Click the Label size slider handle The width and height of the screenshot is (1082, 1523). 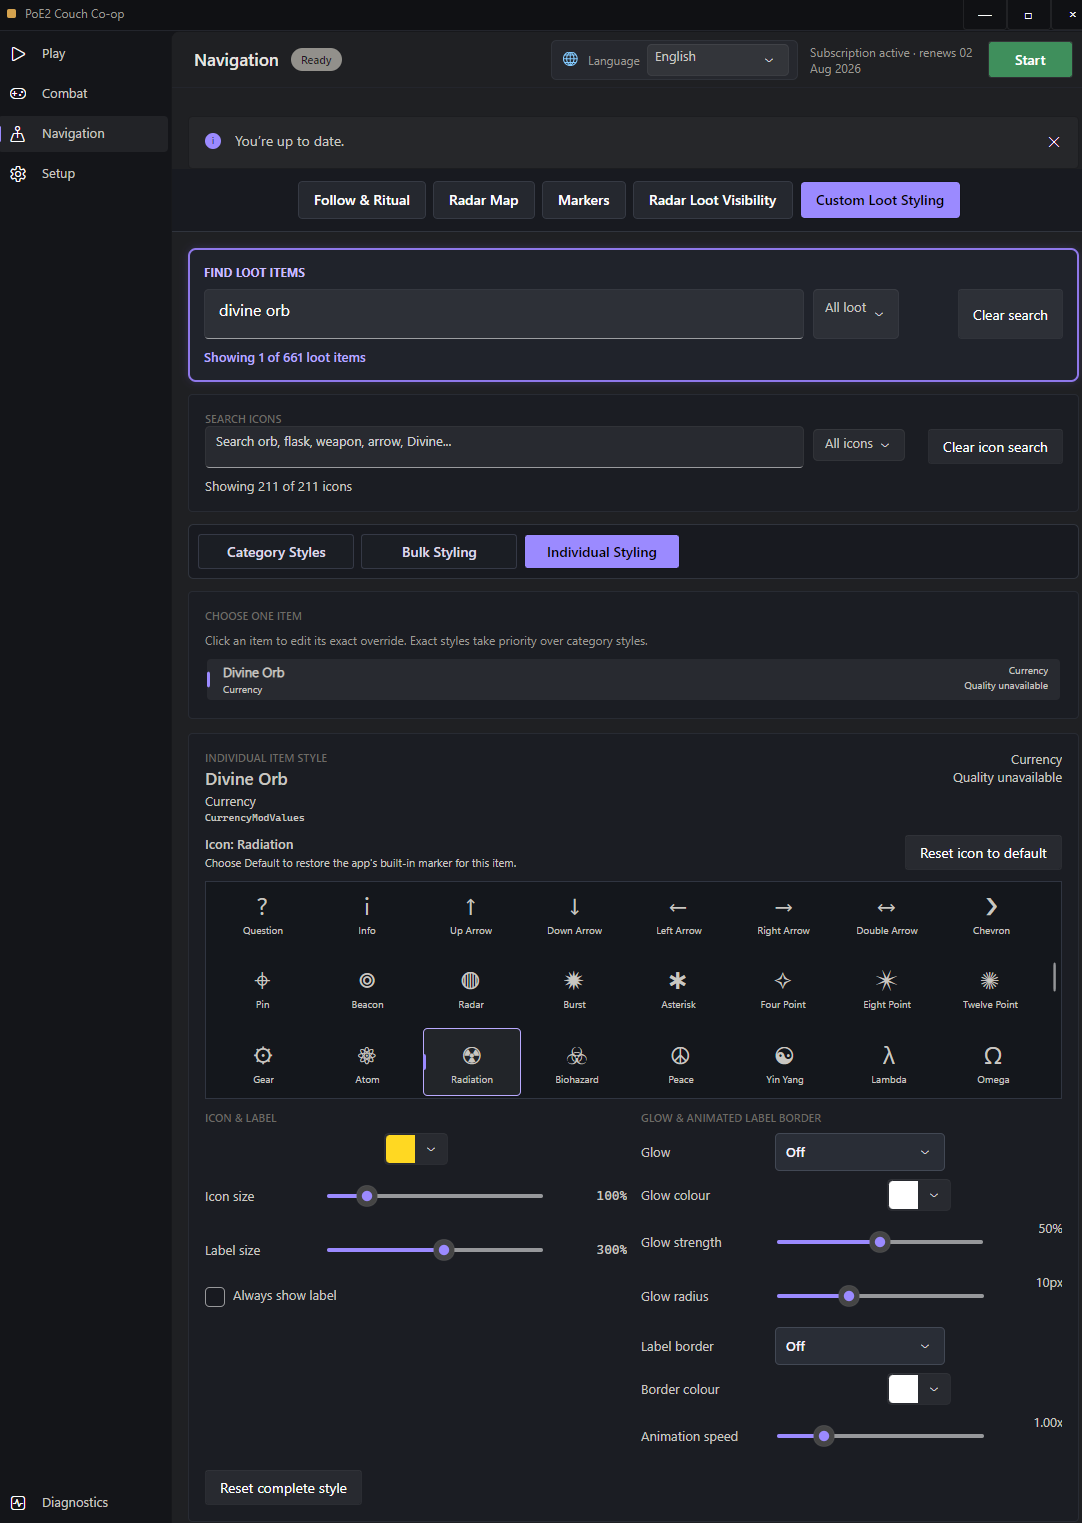444,1250
